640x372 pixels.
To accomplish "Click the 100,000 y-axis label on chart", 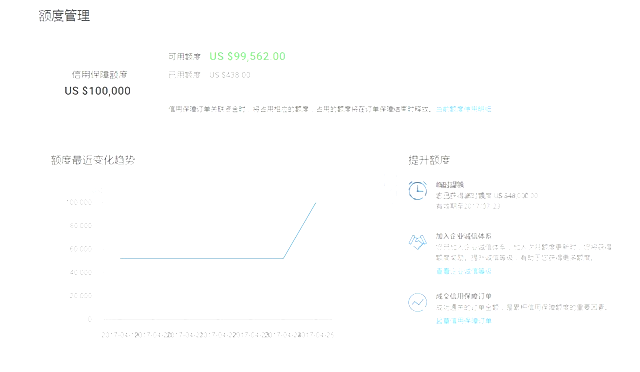I will [x=79, y=202].
